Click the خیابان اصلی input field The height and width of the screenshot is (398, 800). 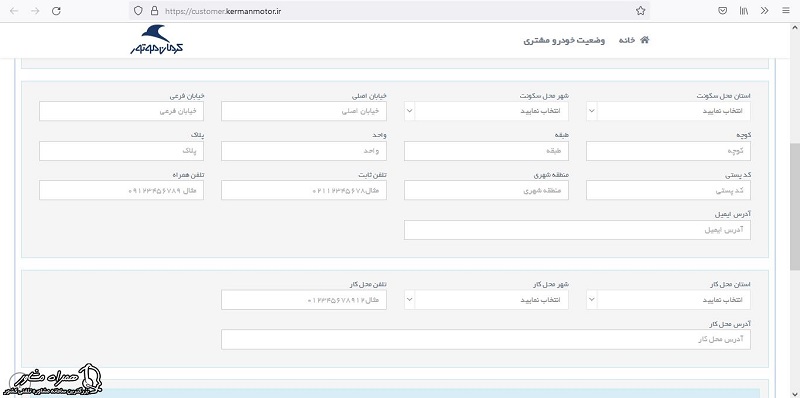tap(304, 111)
